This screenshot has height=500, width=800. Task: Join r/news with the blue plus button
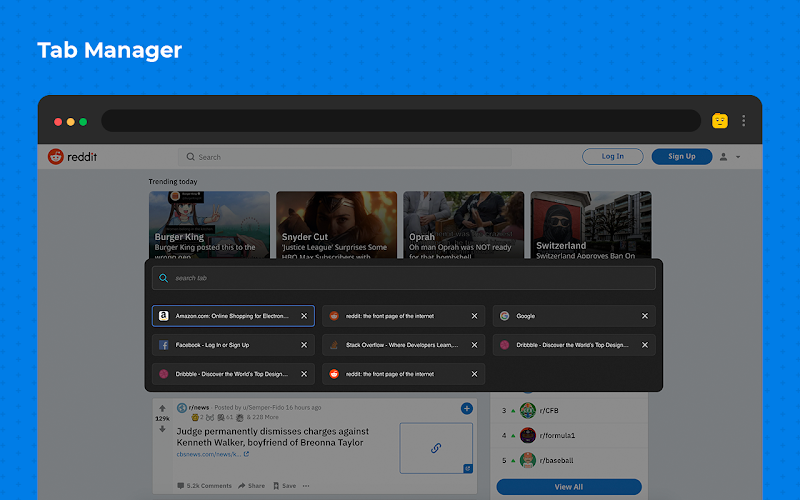point(466,408)
